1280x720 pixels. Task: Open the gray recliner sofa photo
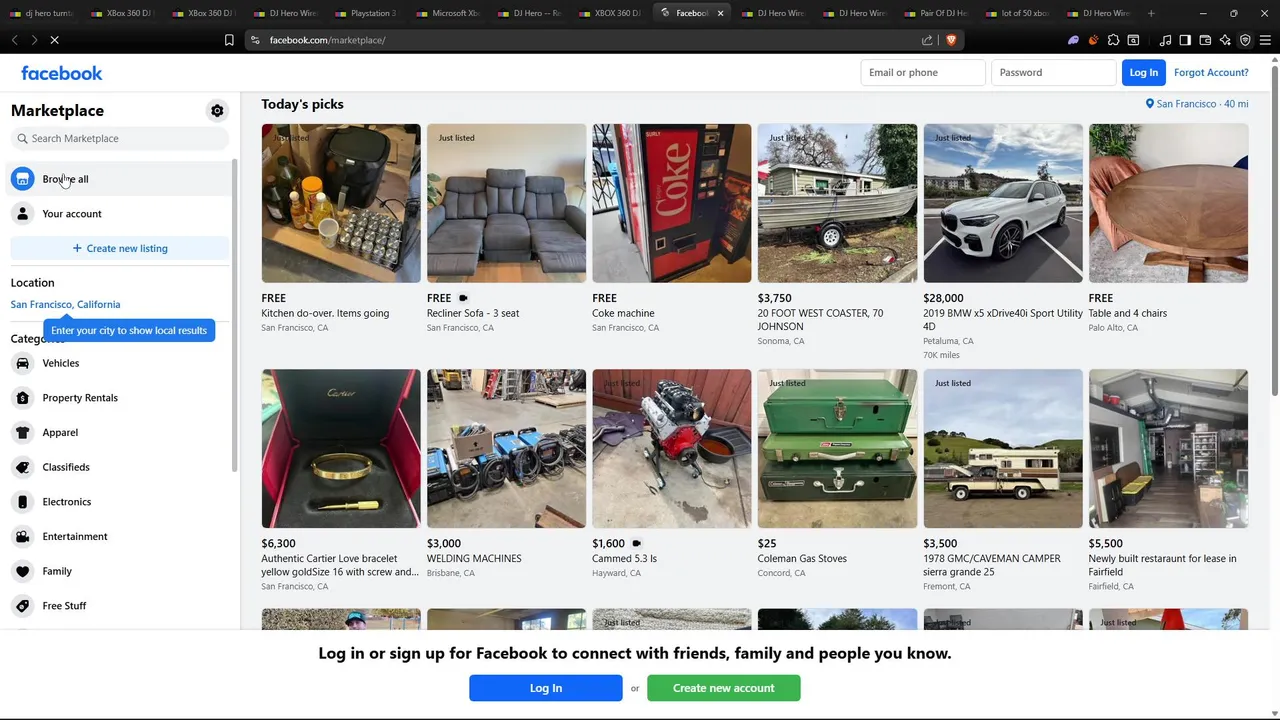pos(506,203)
